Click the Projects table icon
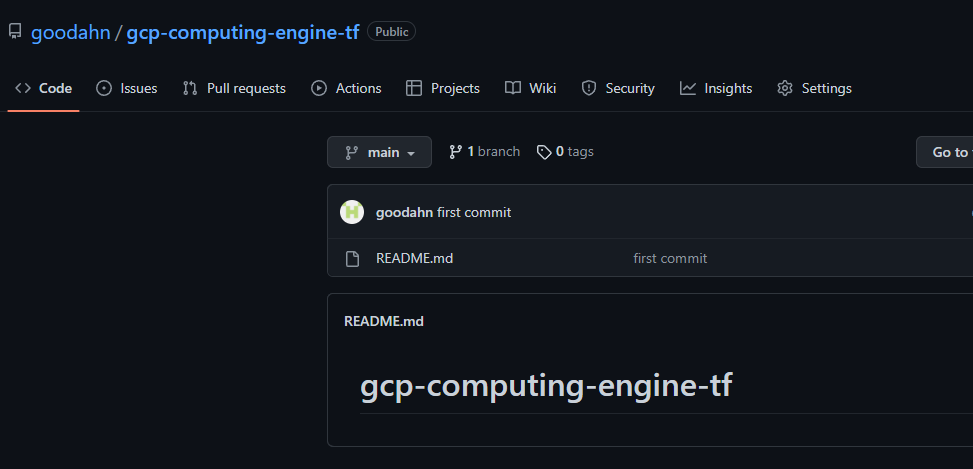Screen dimensions: 973x469 coord(414,89)
